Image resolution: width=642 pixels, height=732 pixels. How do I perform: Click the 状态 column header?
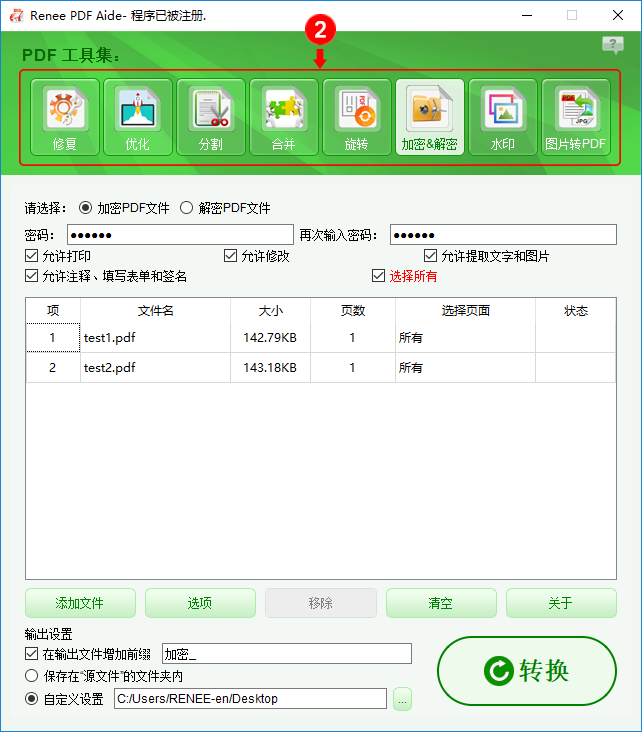pyautogui.click(x=576, y=310)
